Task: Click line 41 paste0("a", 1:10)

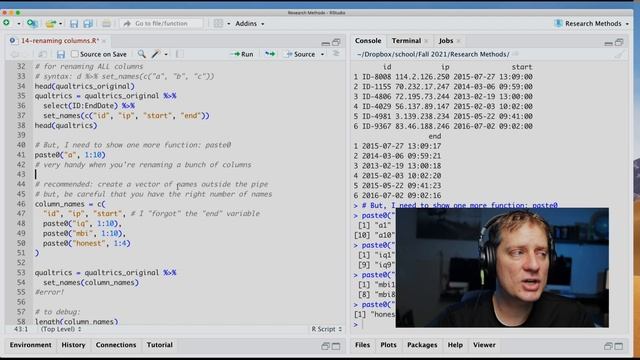Action: point(70,155)
